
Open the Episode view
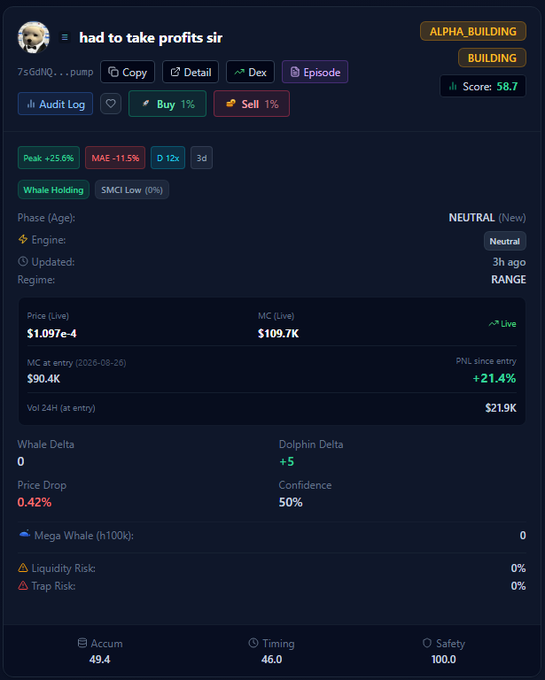pos(315,72)
